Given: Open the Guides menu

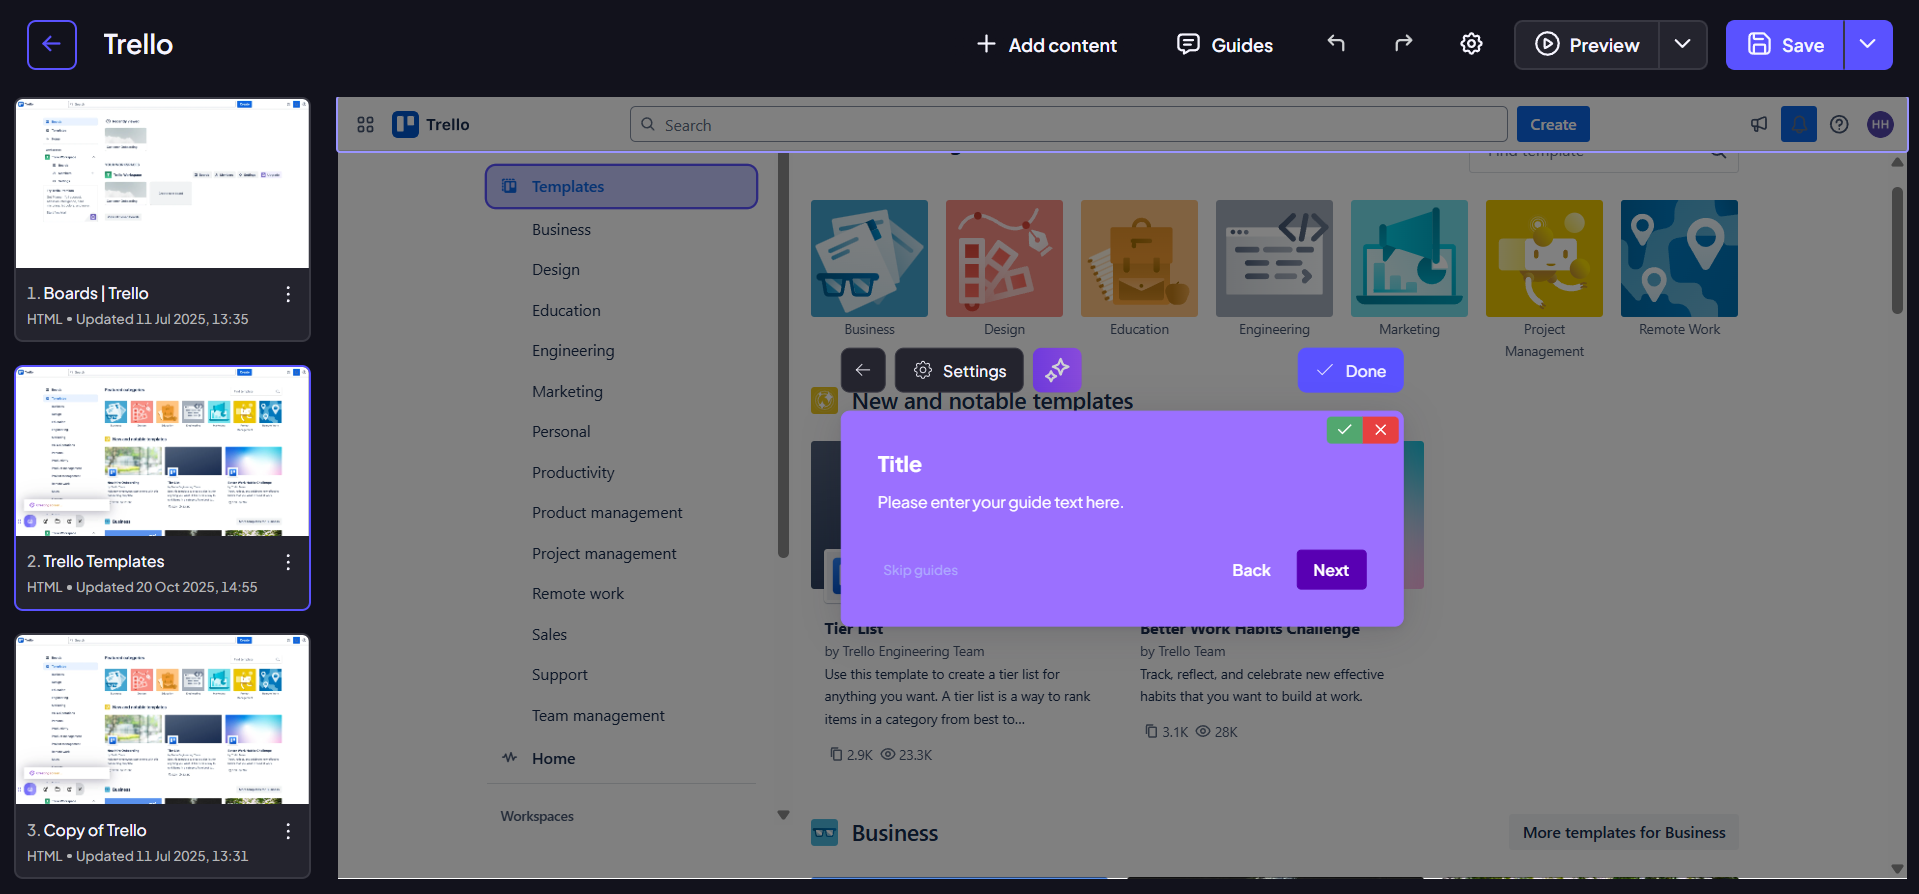Looking at the screenshot, I should (1225, 45).
